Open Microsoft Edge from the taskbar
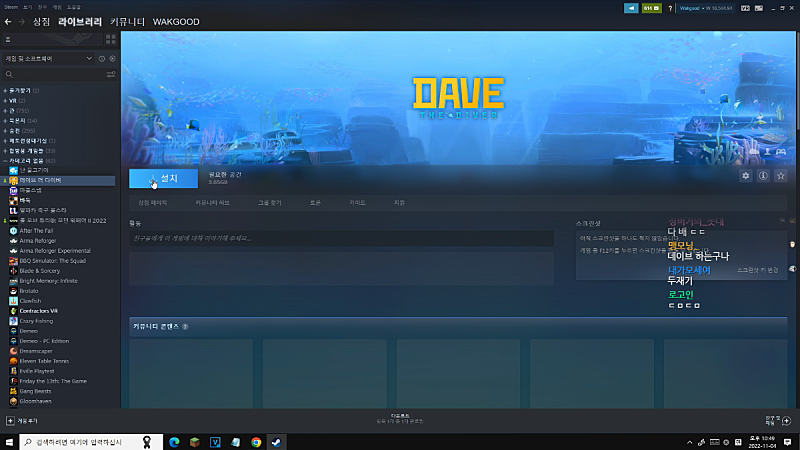The height and width of the screenshot is (450, 800). (174, 442)
